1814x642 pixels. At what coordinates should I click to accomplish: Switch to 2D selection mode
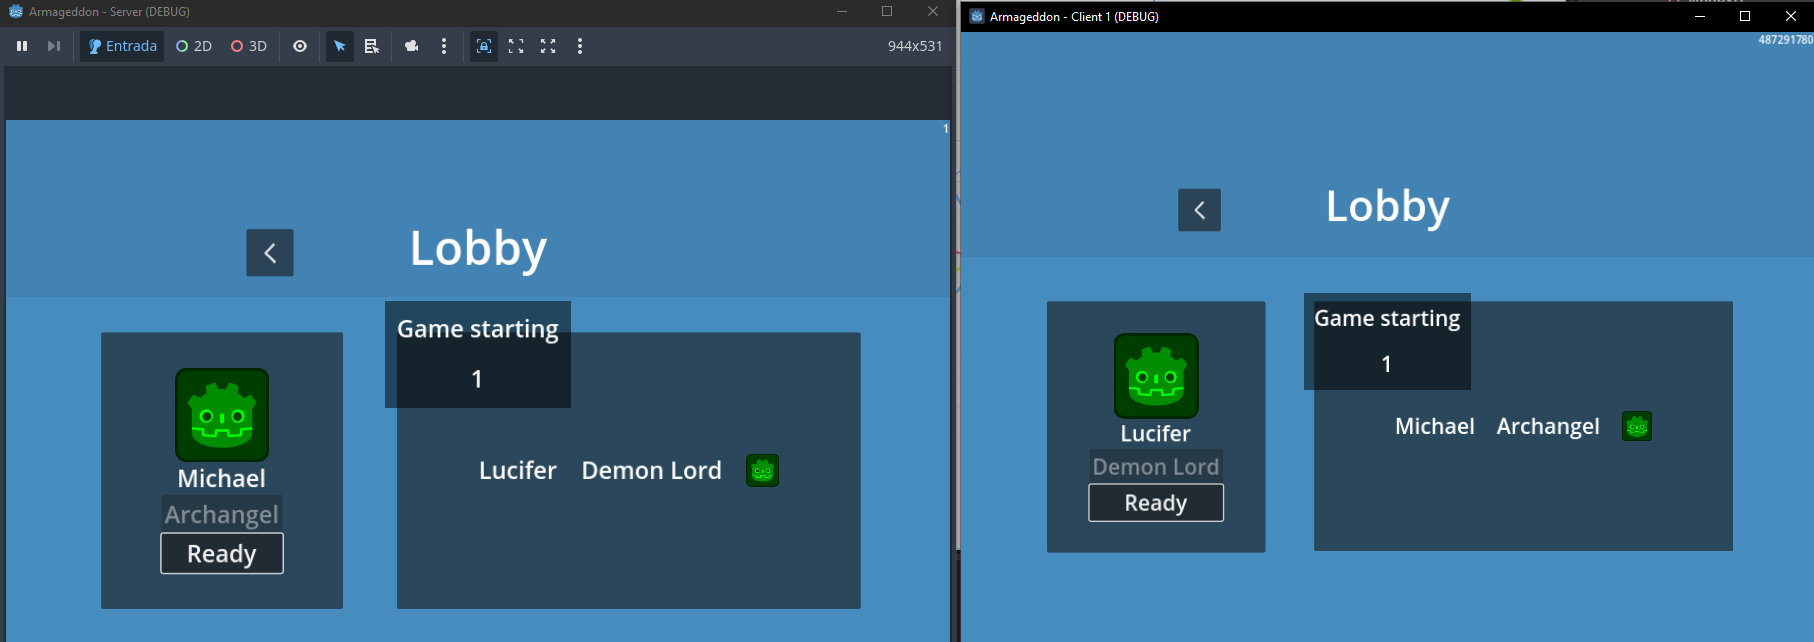pos(194,46)
